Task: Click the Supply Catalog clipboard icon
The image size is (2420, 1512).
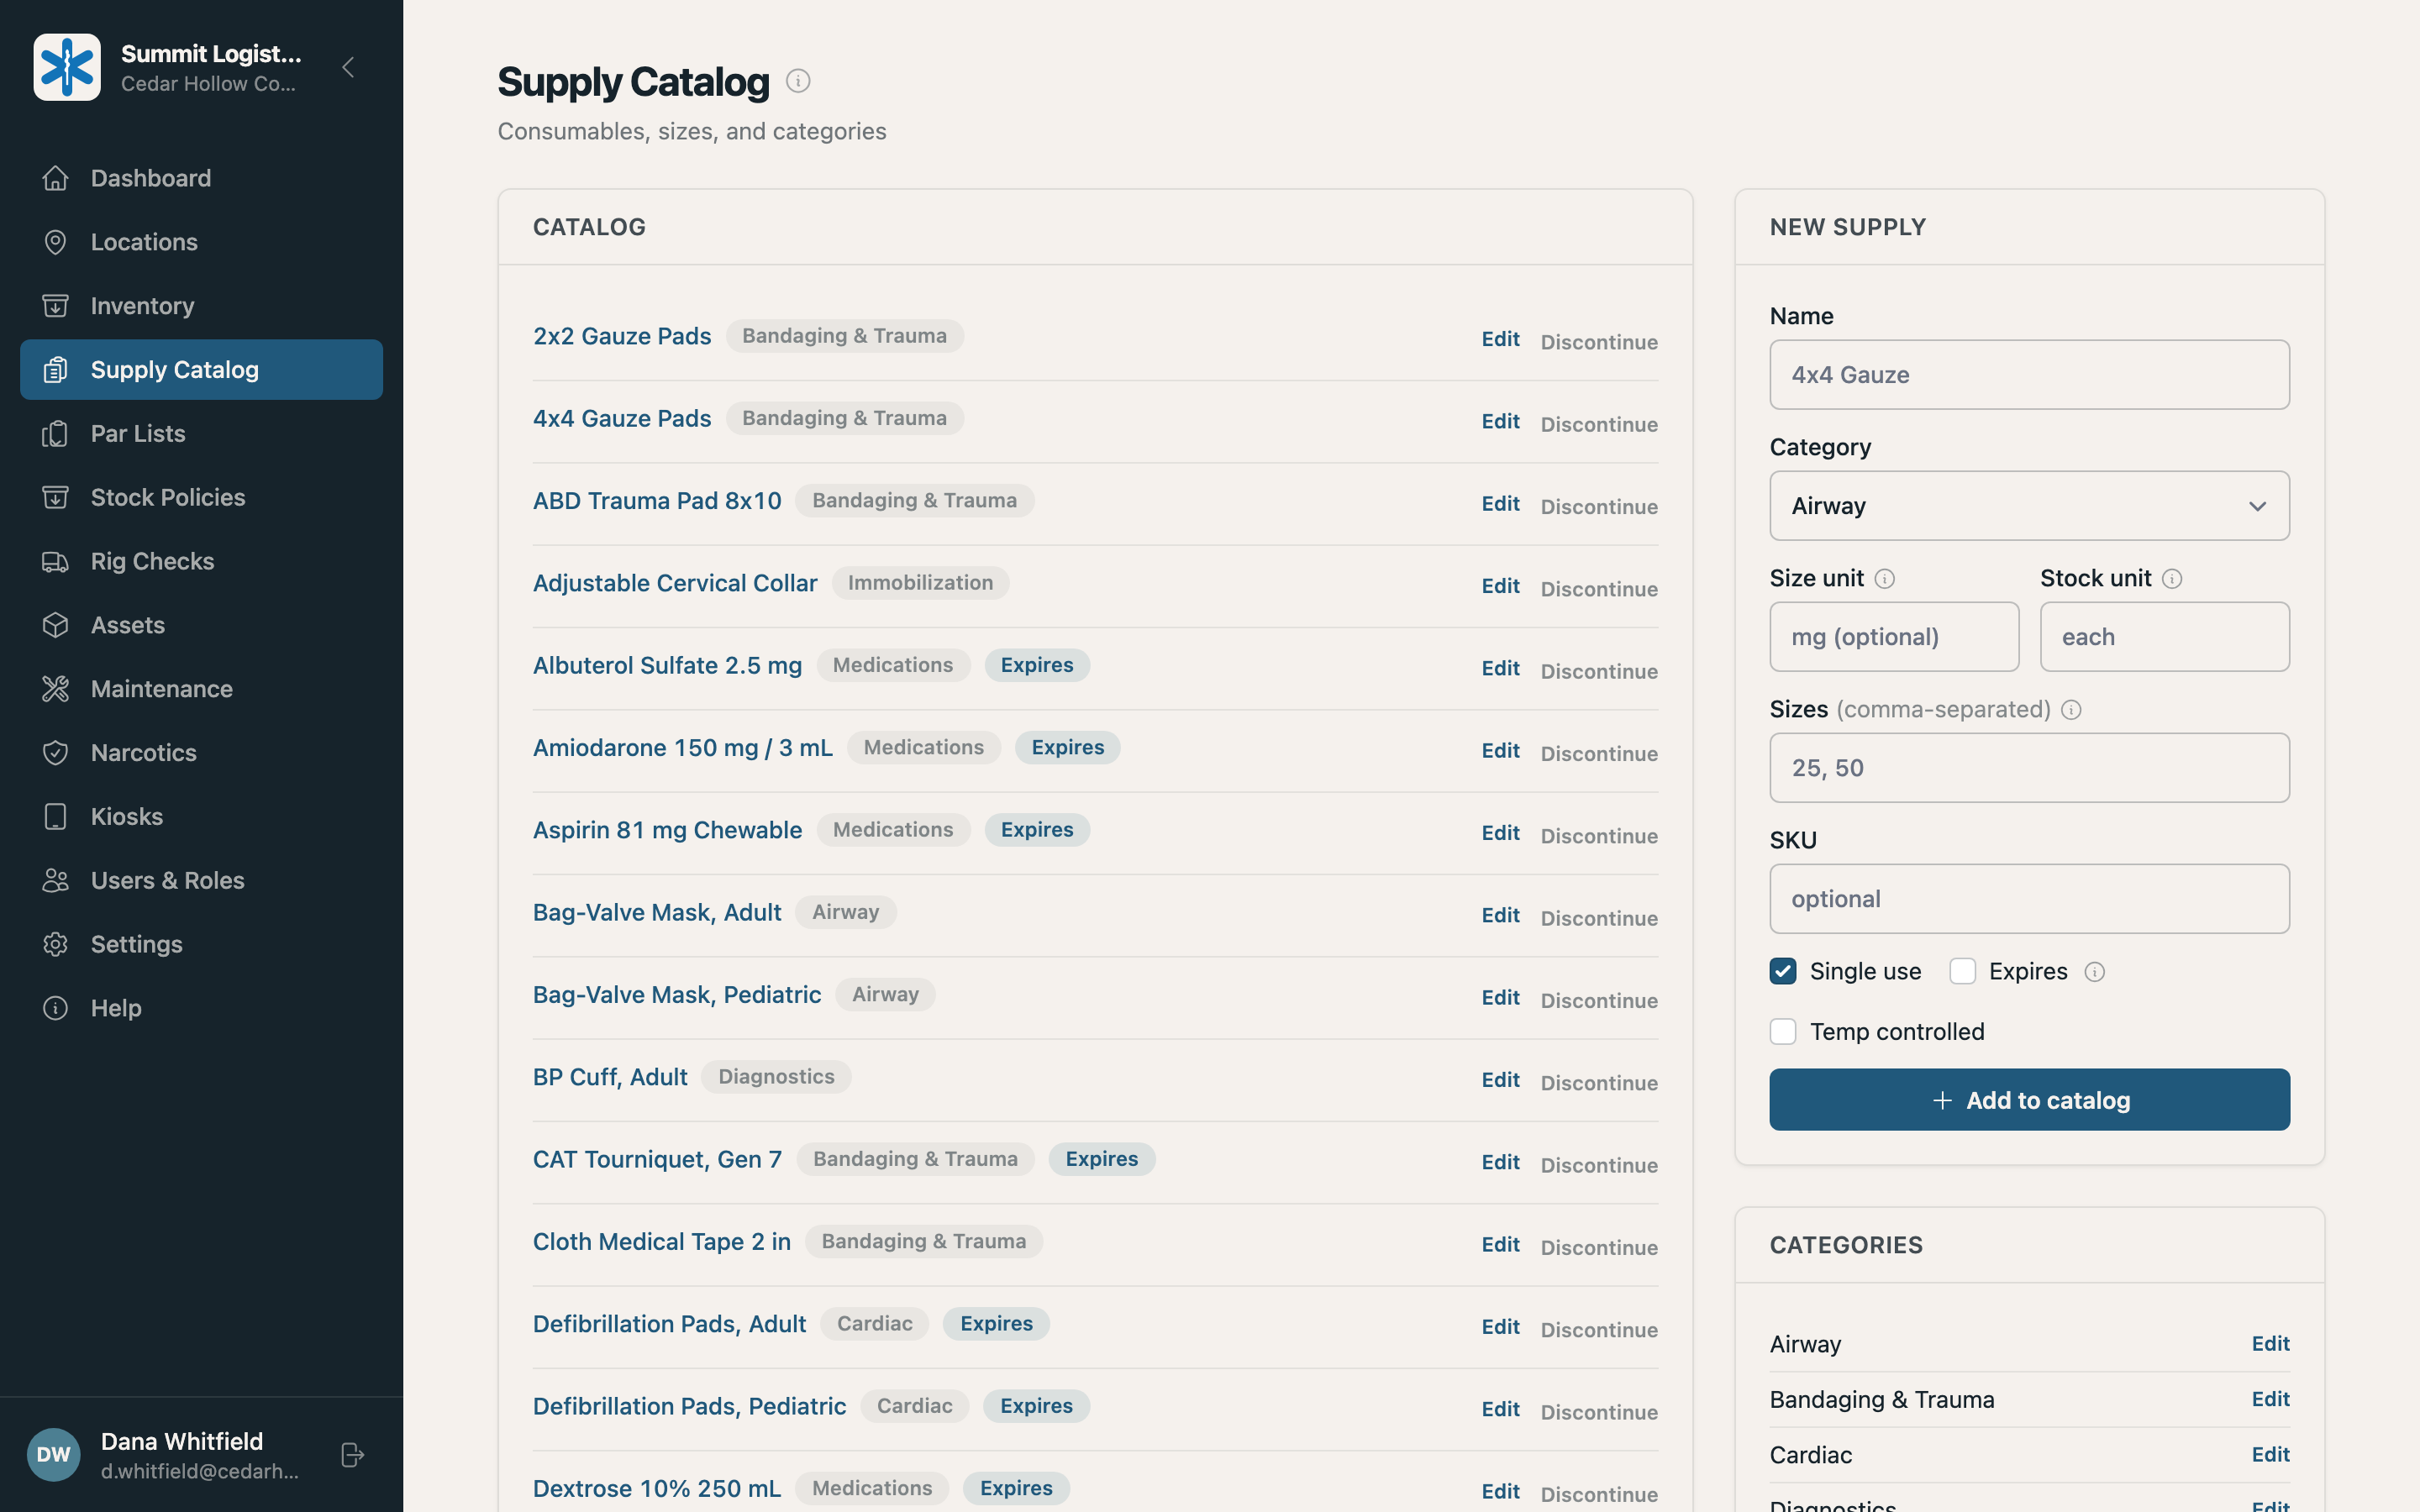Action: [55, 370]
